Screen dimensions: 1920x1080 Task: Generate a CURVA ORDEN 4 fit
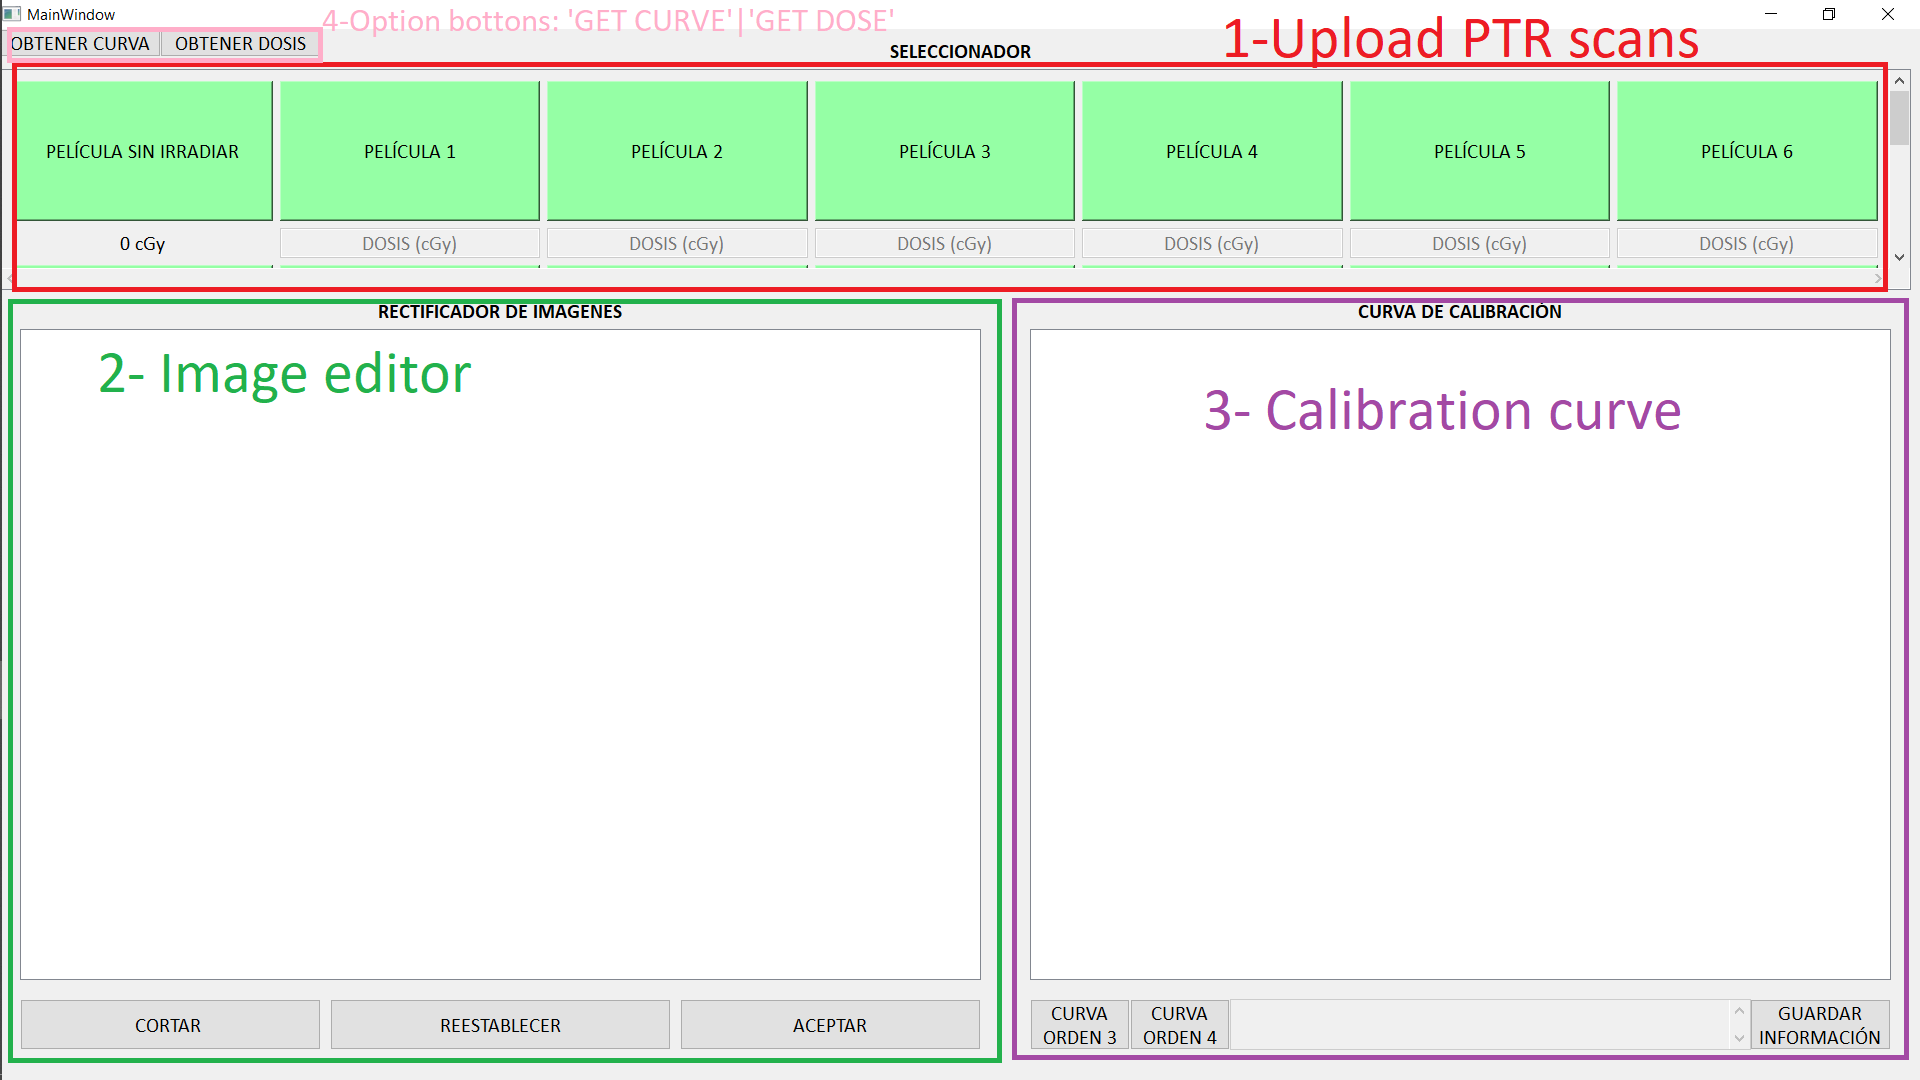coord(1179,1025)
